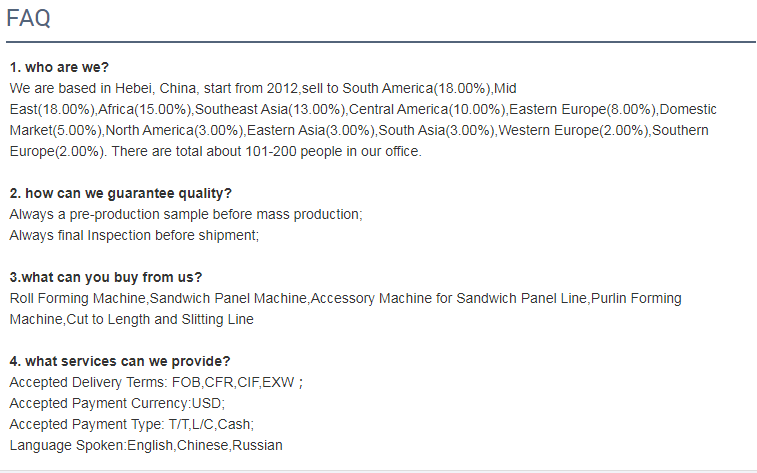Click the 'Africa(15.00%)' text

(144, 110)
